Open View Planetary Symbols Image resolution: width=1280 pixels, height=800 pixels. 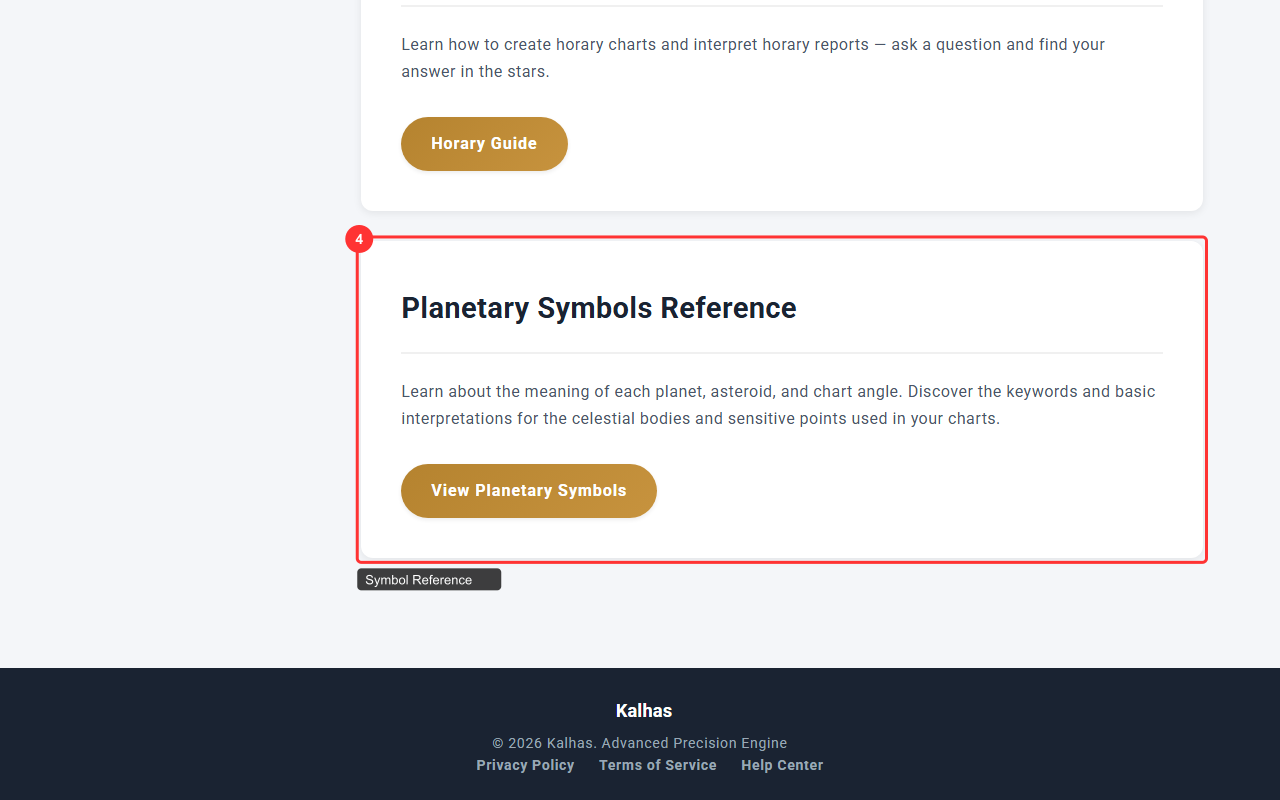(528, 491)
